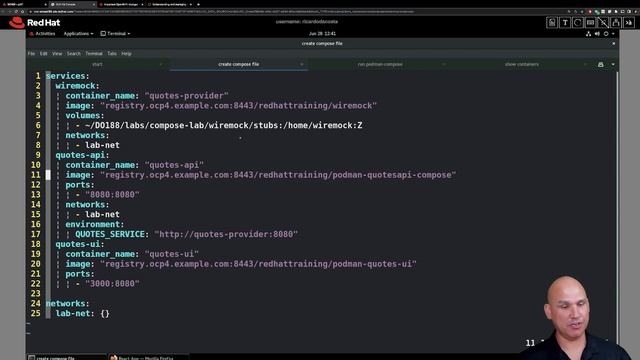Image resolution: width=640 pixels, height=360 pixels.
Task: Click the network status icon
Action: (589, 34)
